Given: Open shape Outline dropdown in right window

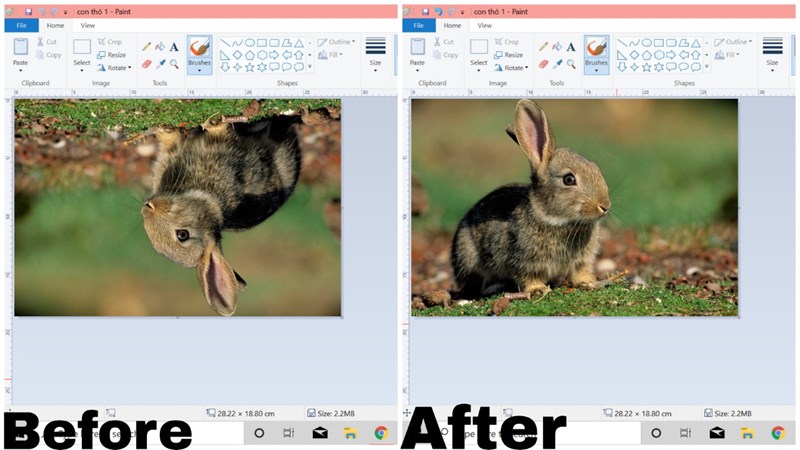Looking at the screenshot, I should click(736, 42).
